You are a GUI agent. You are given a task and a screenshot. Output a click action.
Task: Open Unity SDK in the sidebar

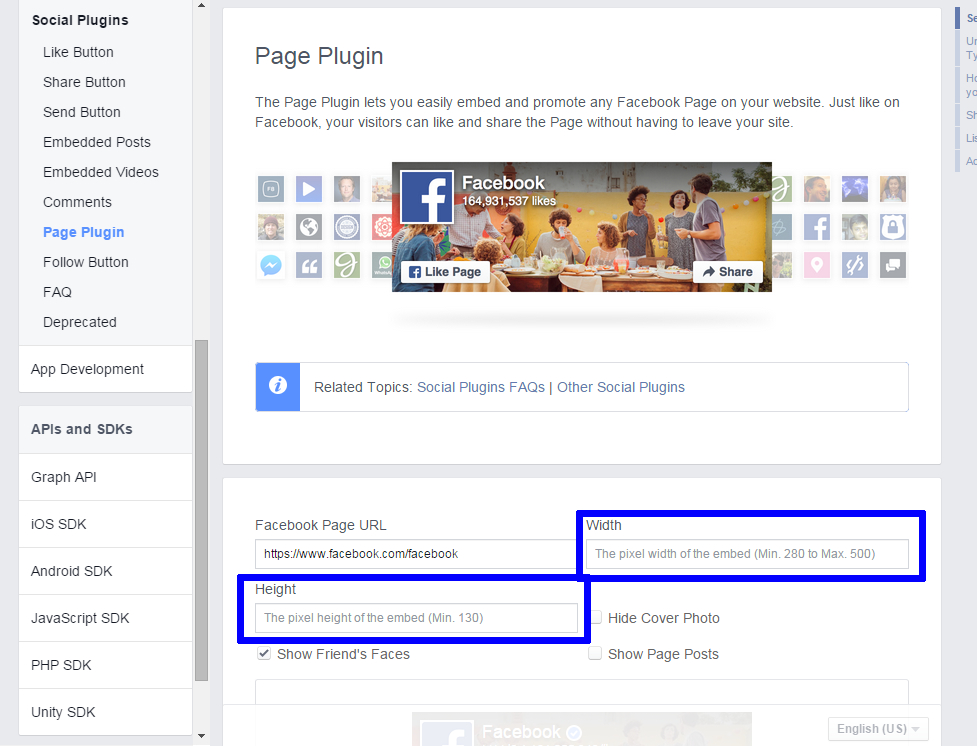tap(105, 712)
